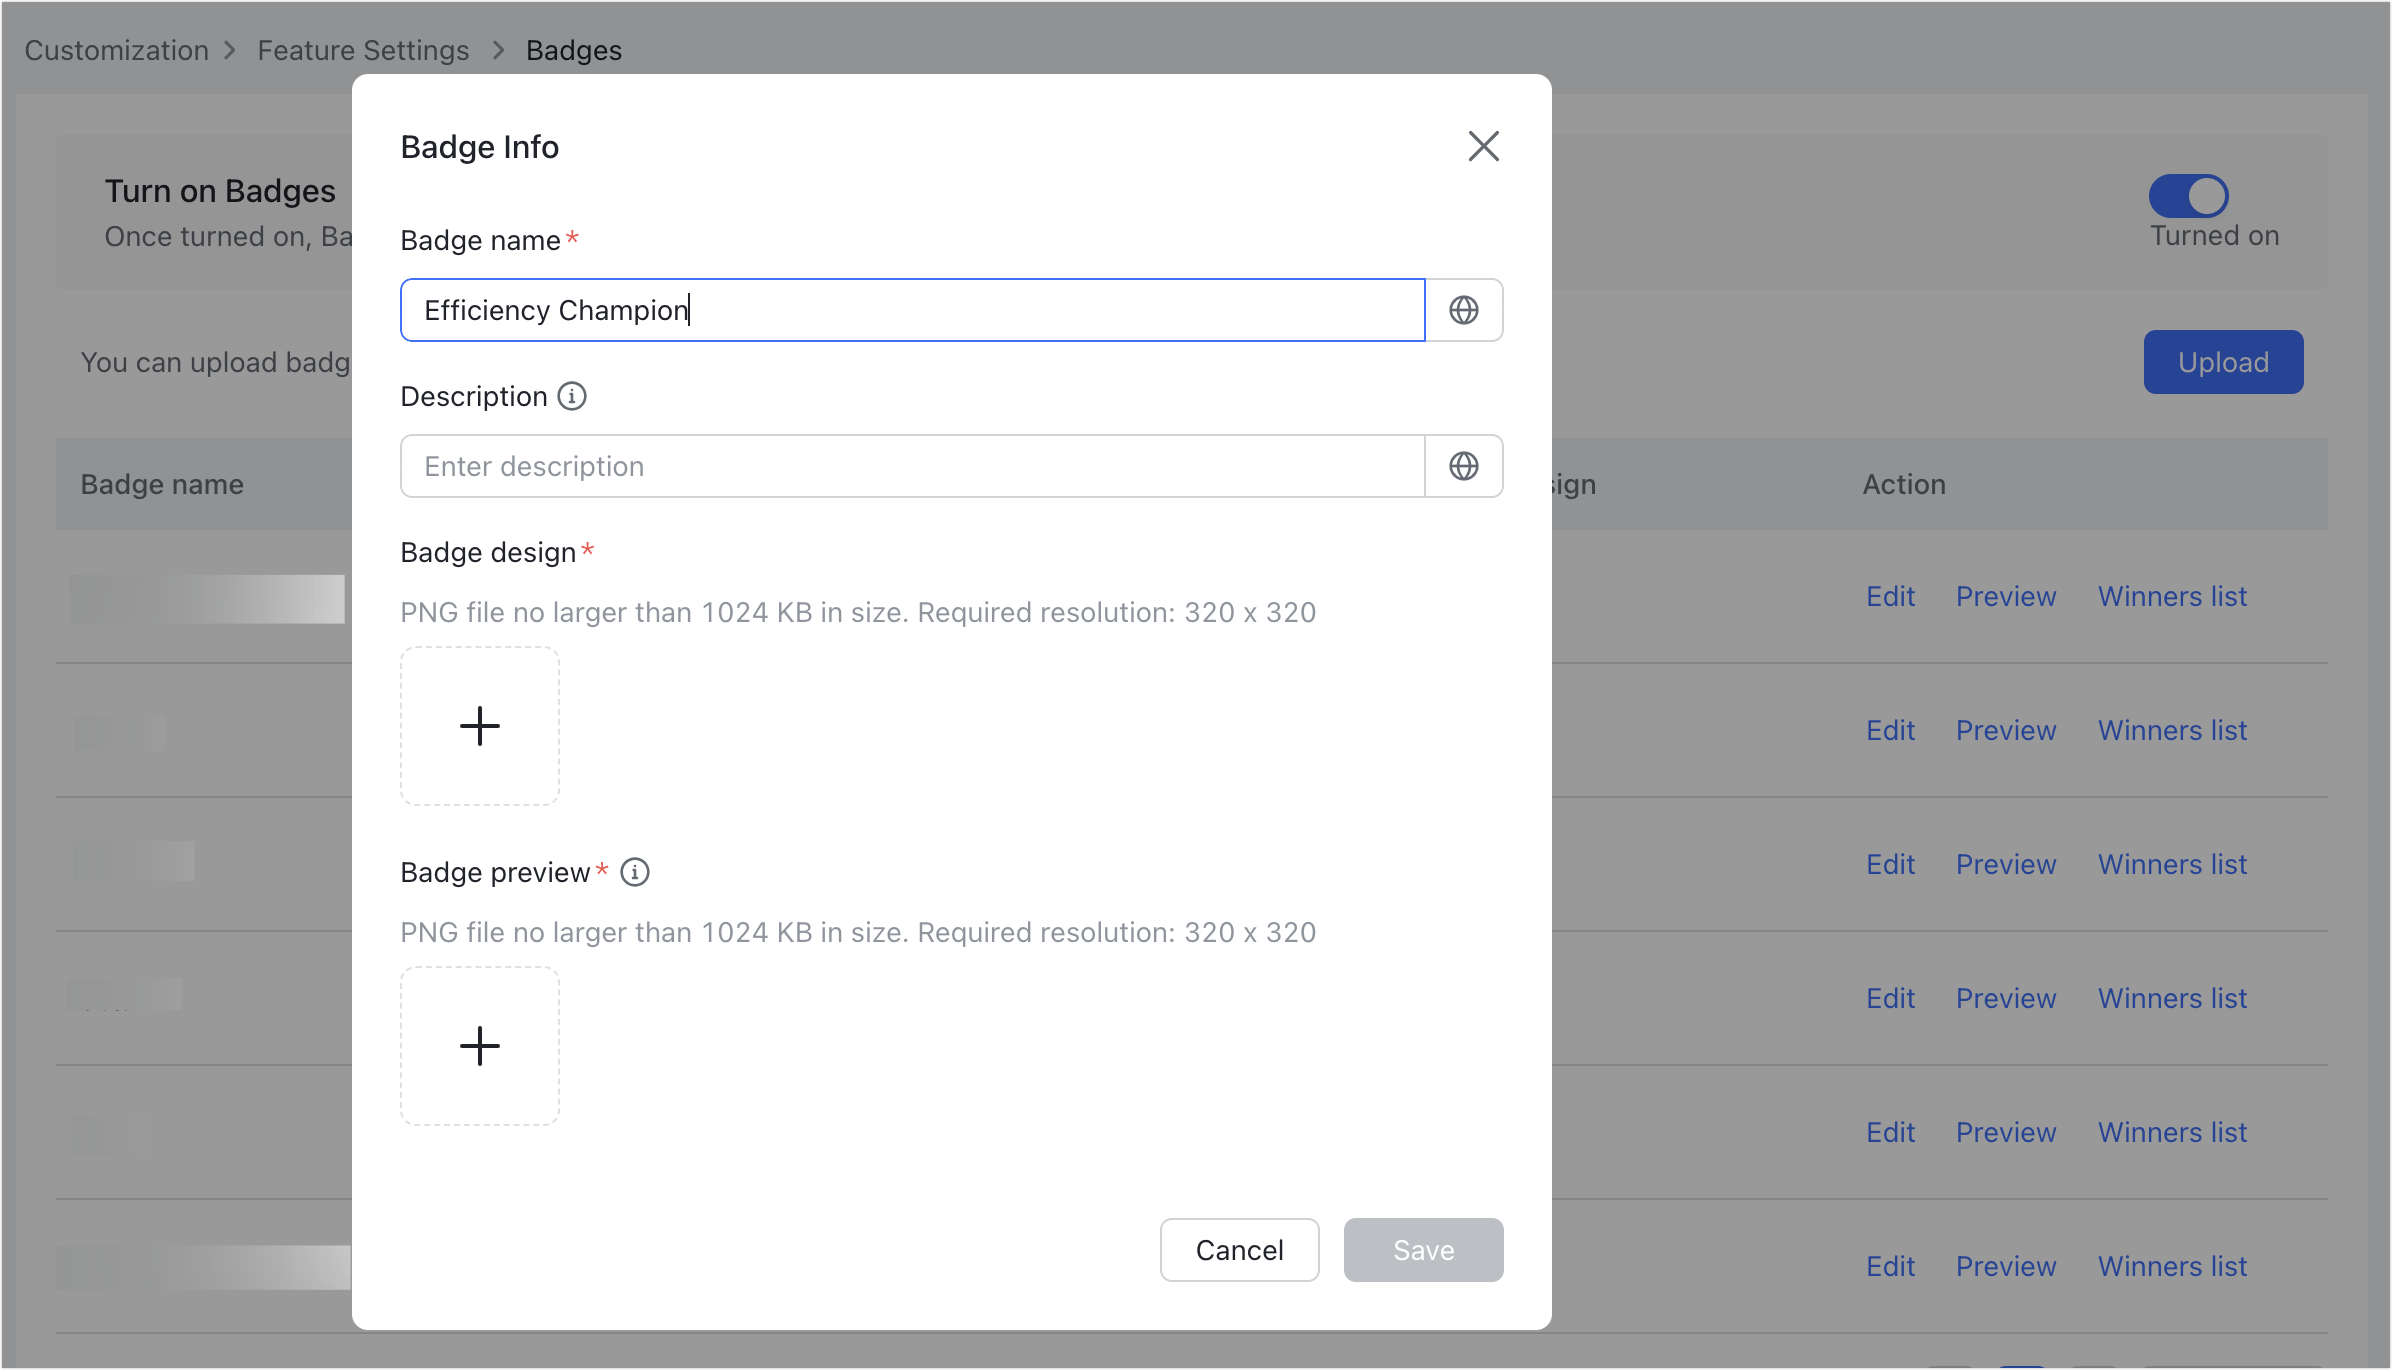
Task: Click the plus icon under Badge design
Action: point(480,726)
